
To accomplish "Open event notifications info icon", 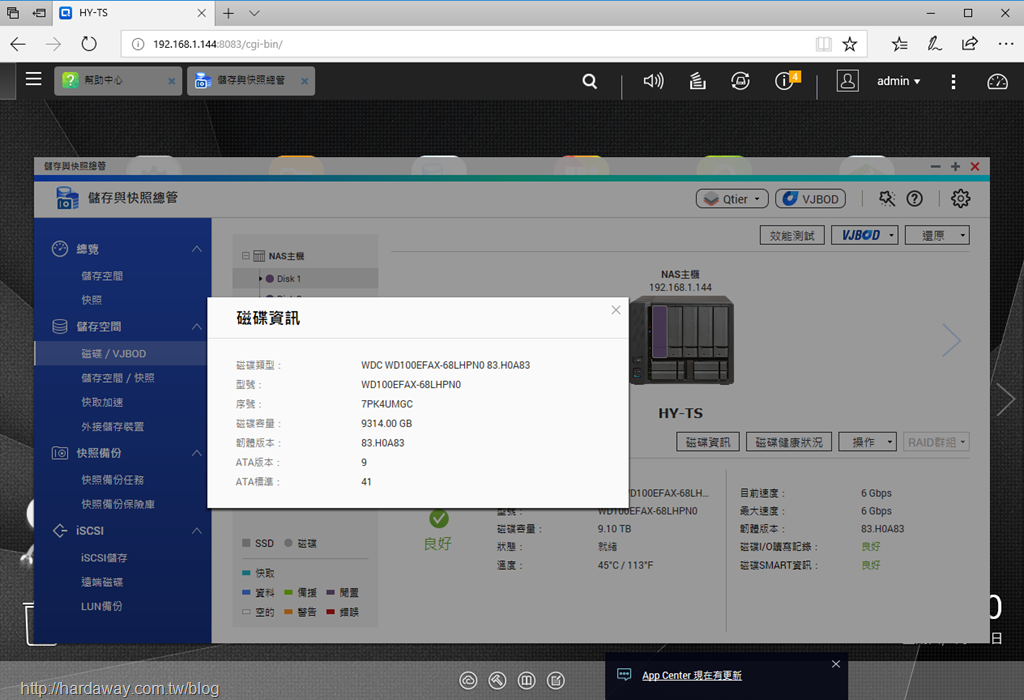I will tap(786, 80).
